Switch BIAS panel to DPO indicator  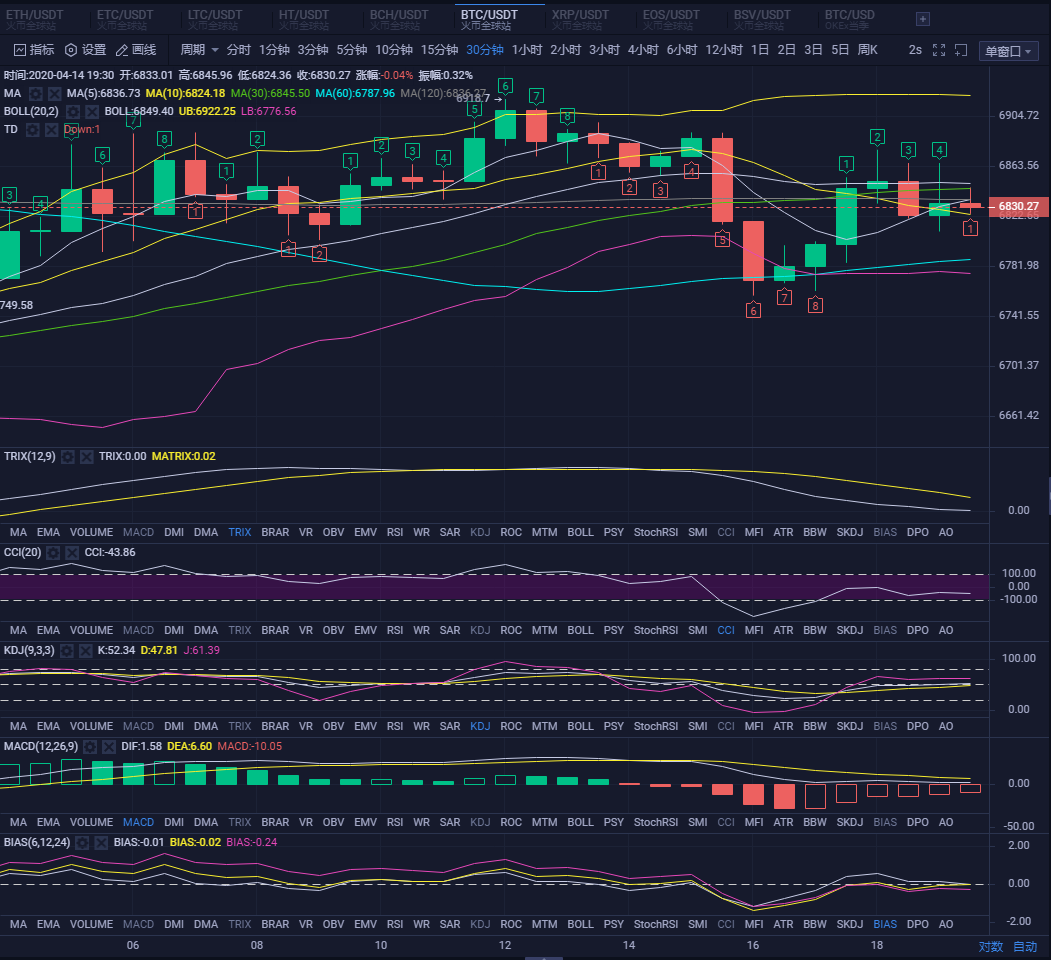(x=918, y=924)
